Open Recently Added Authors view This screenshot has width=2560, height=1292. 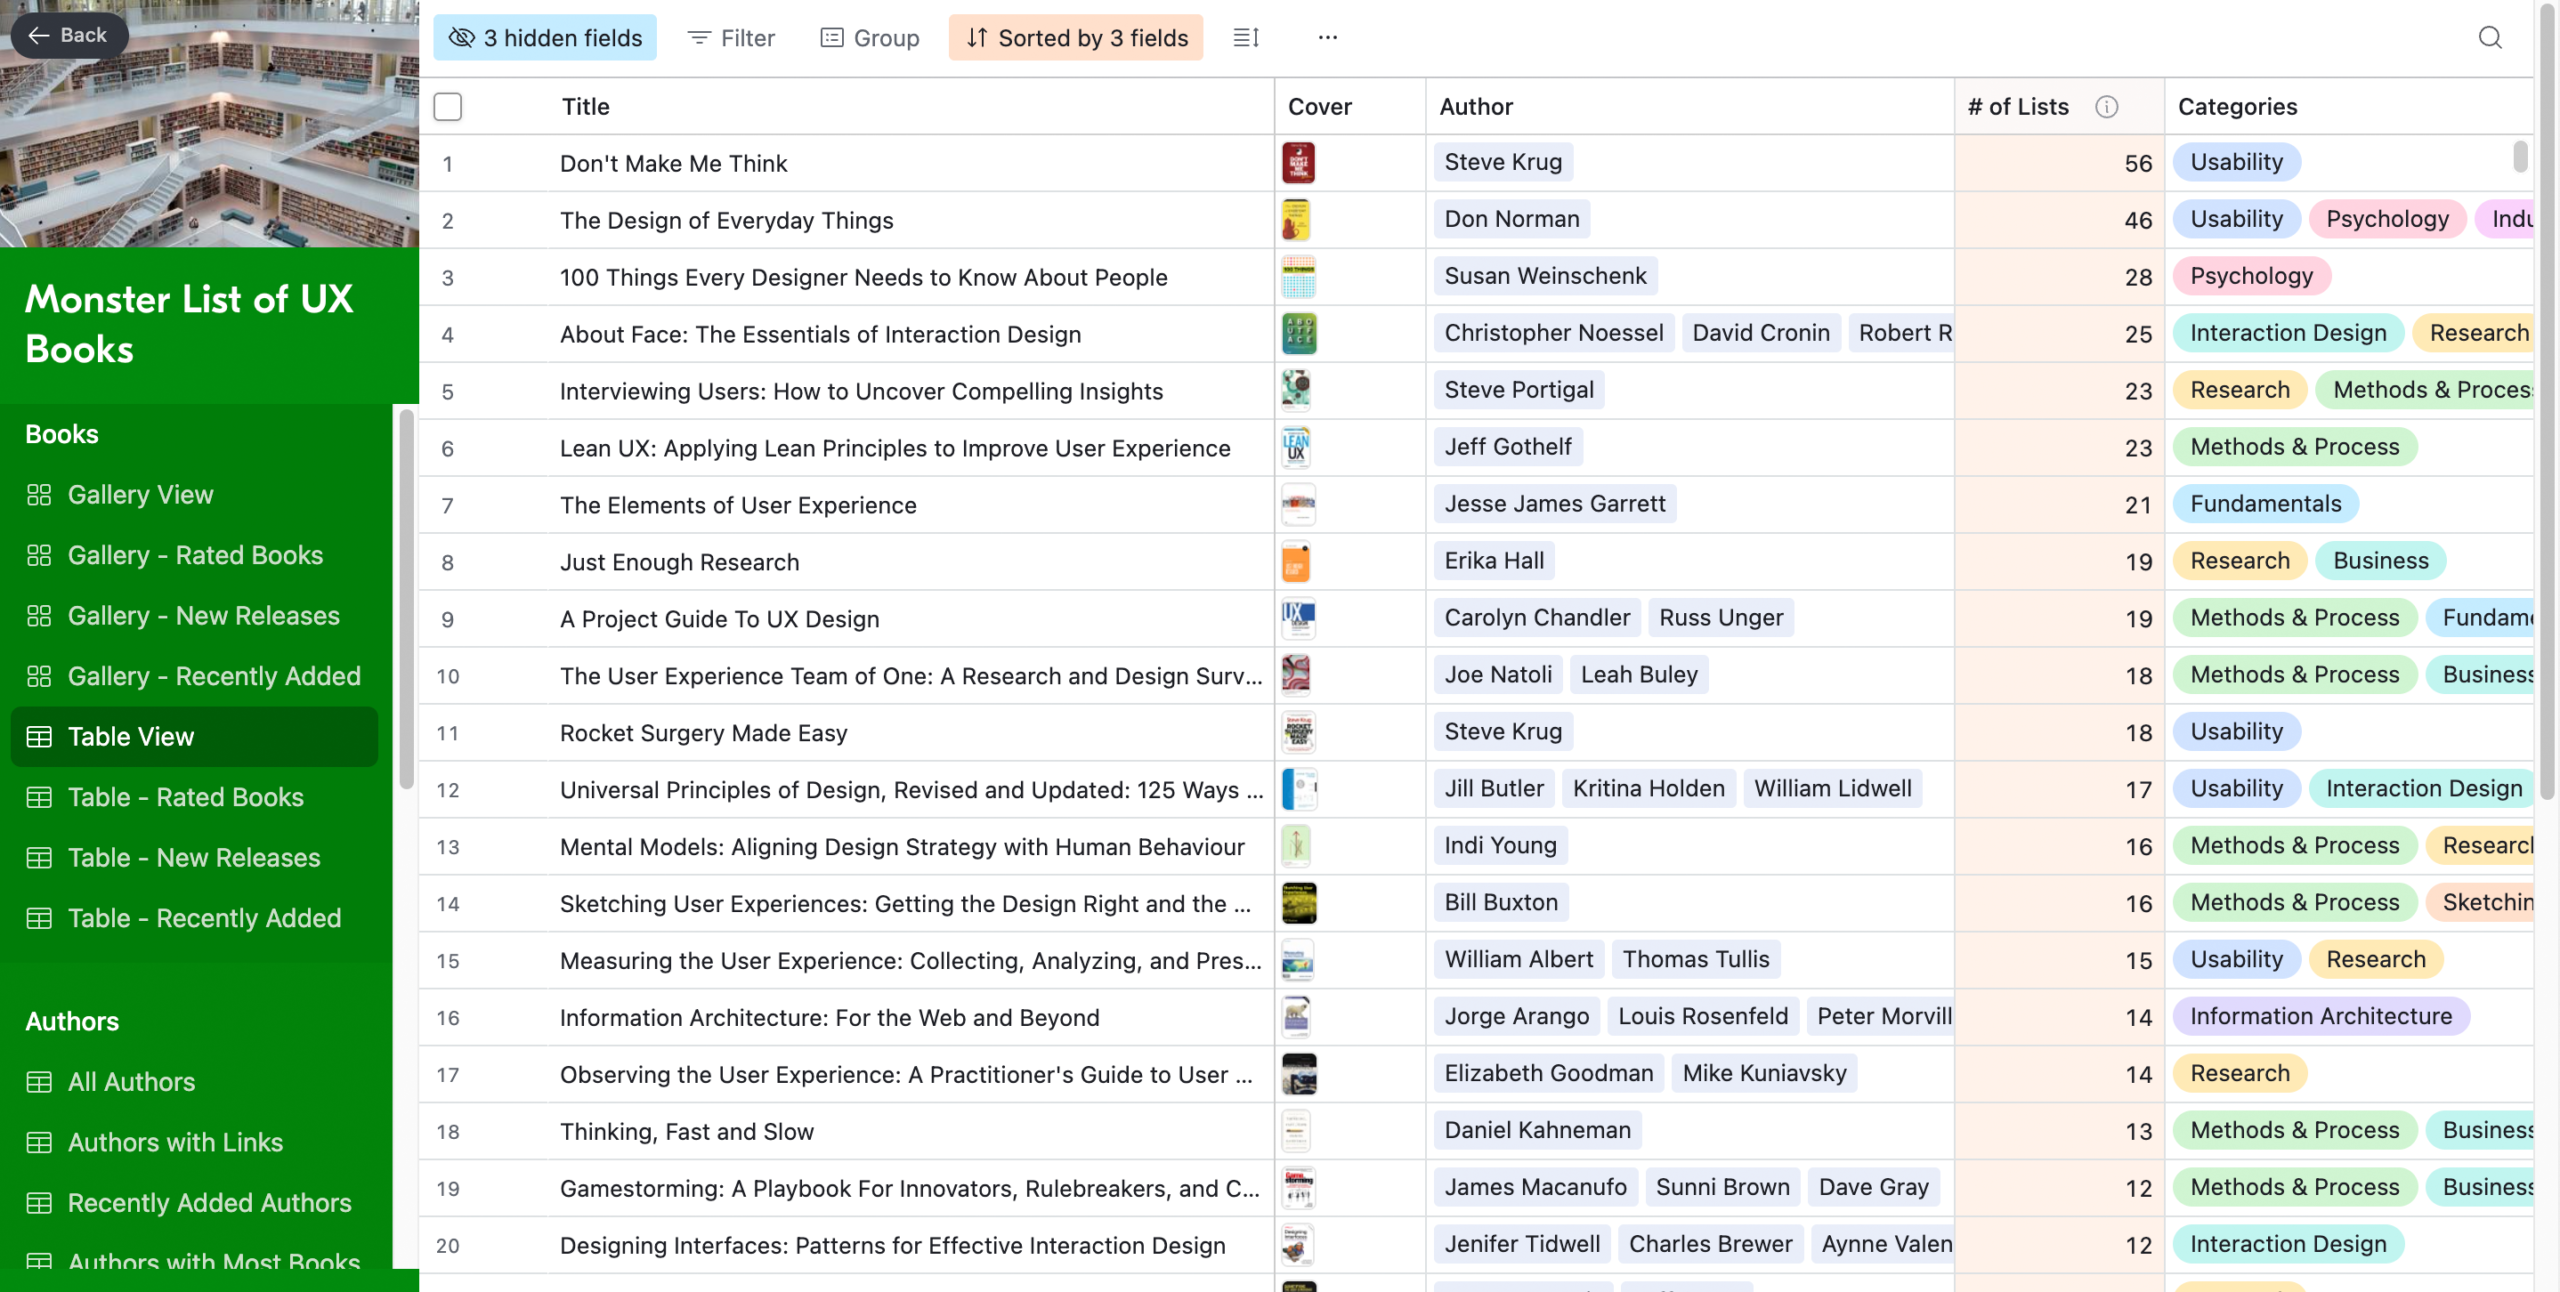pyautogui.click(x=195, y=1203)
